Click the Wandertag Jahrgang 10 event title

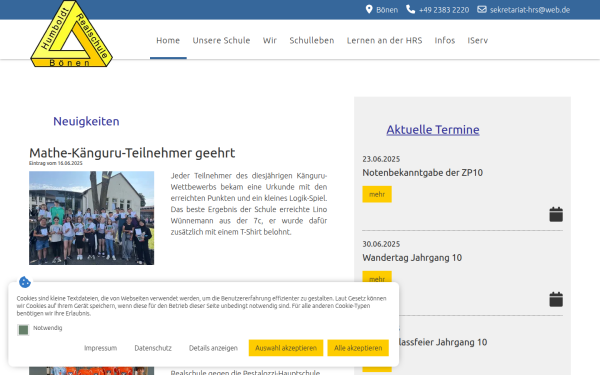[x=412, y=258]
